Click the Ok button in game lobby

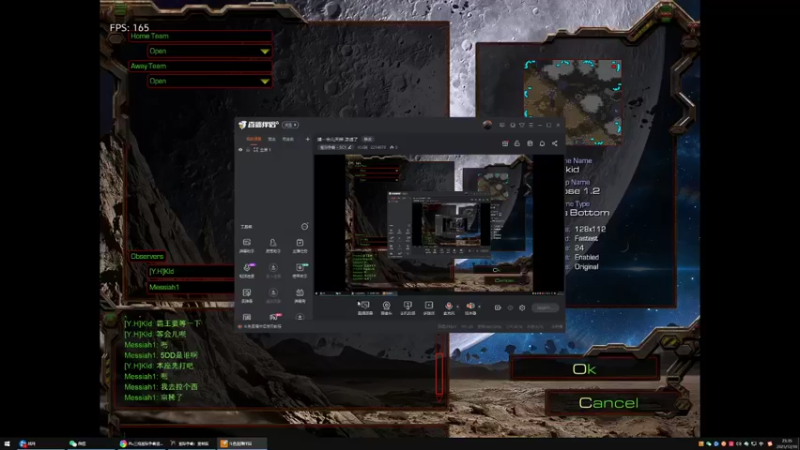(584, 369)
